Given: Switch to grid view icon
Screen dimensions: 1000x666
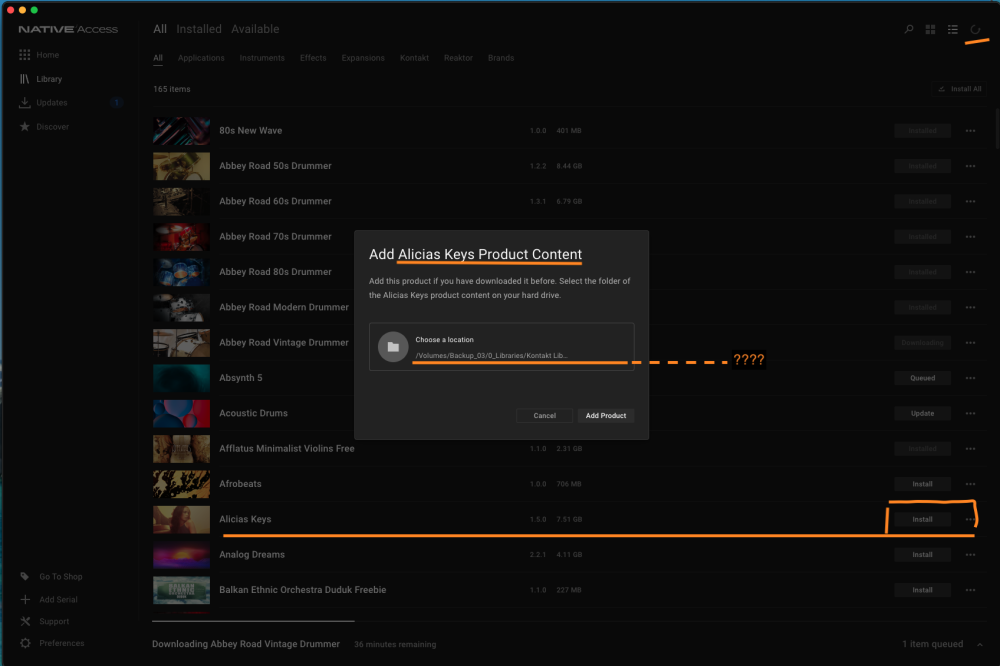Looking at the screenshot, I should point(930,29).
